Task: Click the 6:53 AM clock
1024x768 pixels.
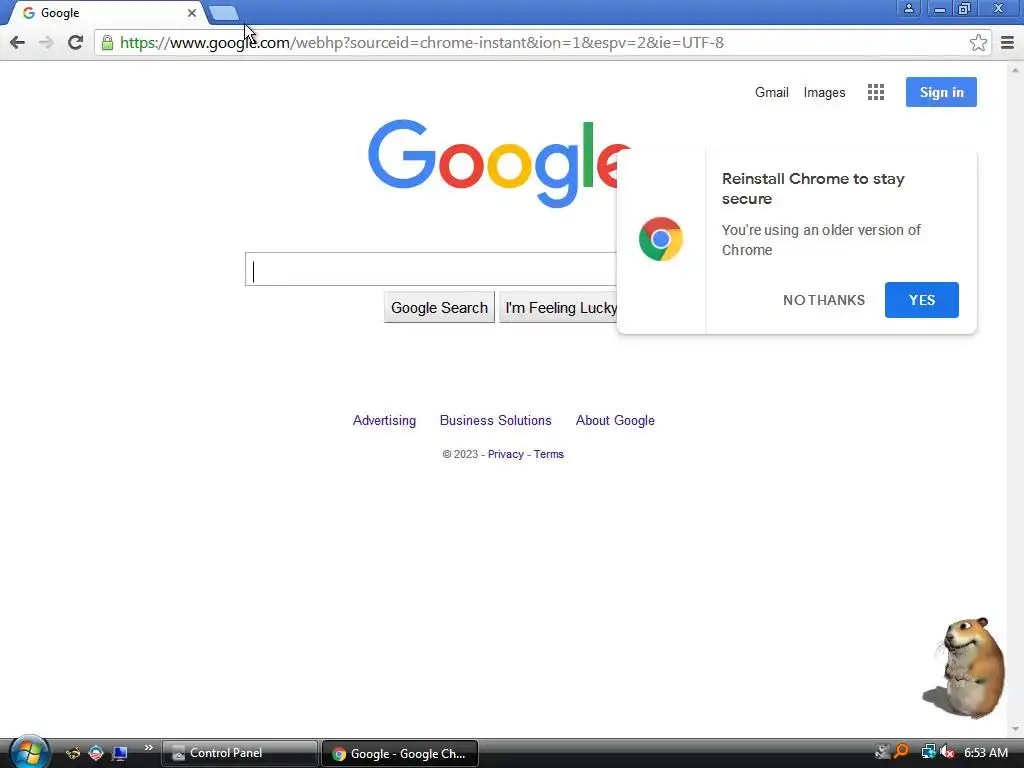Action: (985, 753)
